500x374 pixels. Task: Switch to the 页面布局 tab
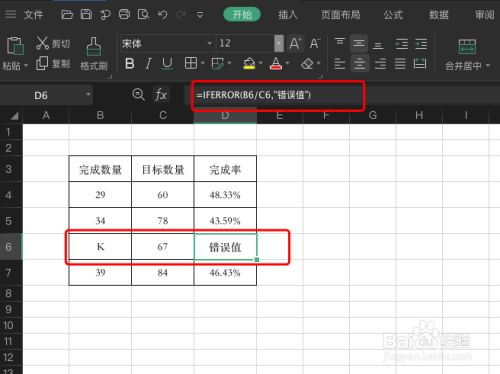tap(341, 15)
